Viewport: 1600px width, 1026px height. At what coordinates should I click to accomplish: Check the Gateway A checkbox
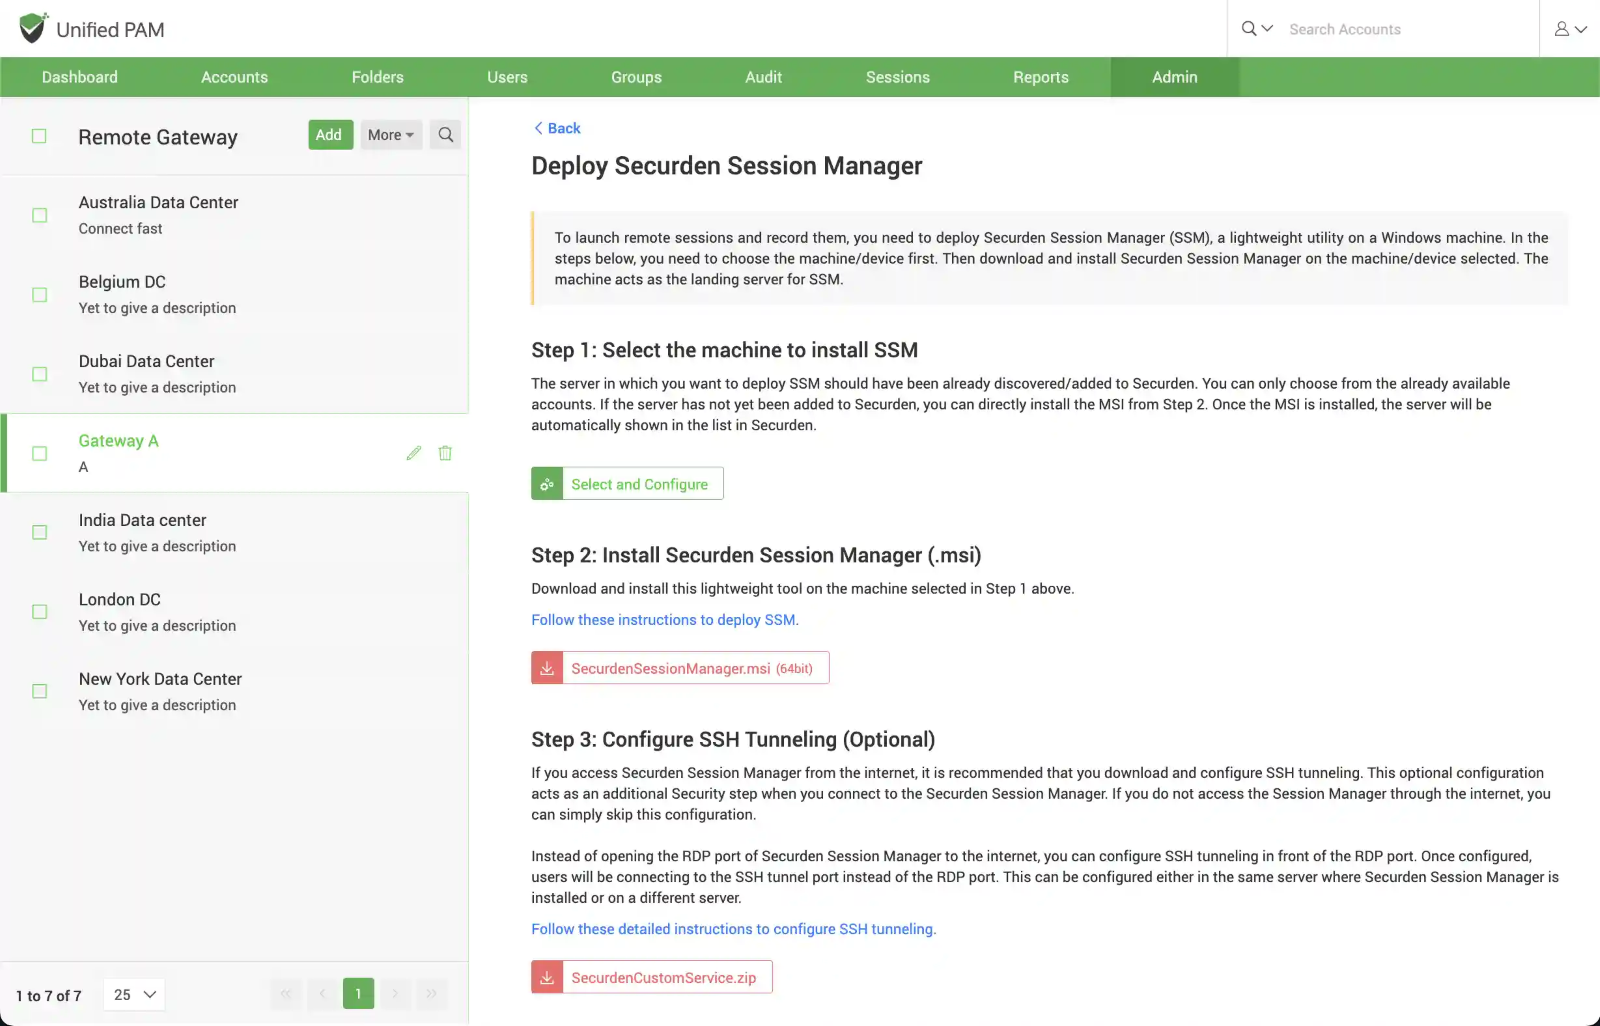pos(40,454)
